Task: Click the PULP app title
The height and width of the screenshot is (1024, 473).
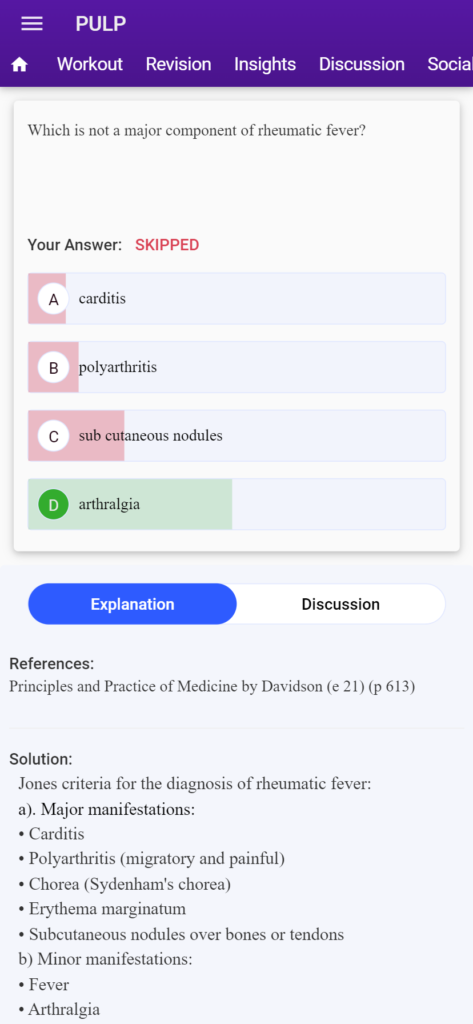Action: coord(101,24)
